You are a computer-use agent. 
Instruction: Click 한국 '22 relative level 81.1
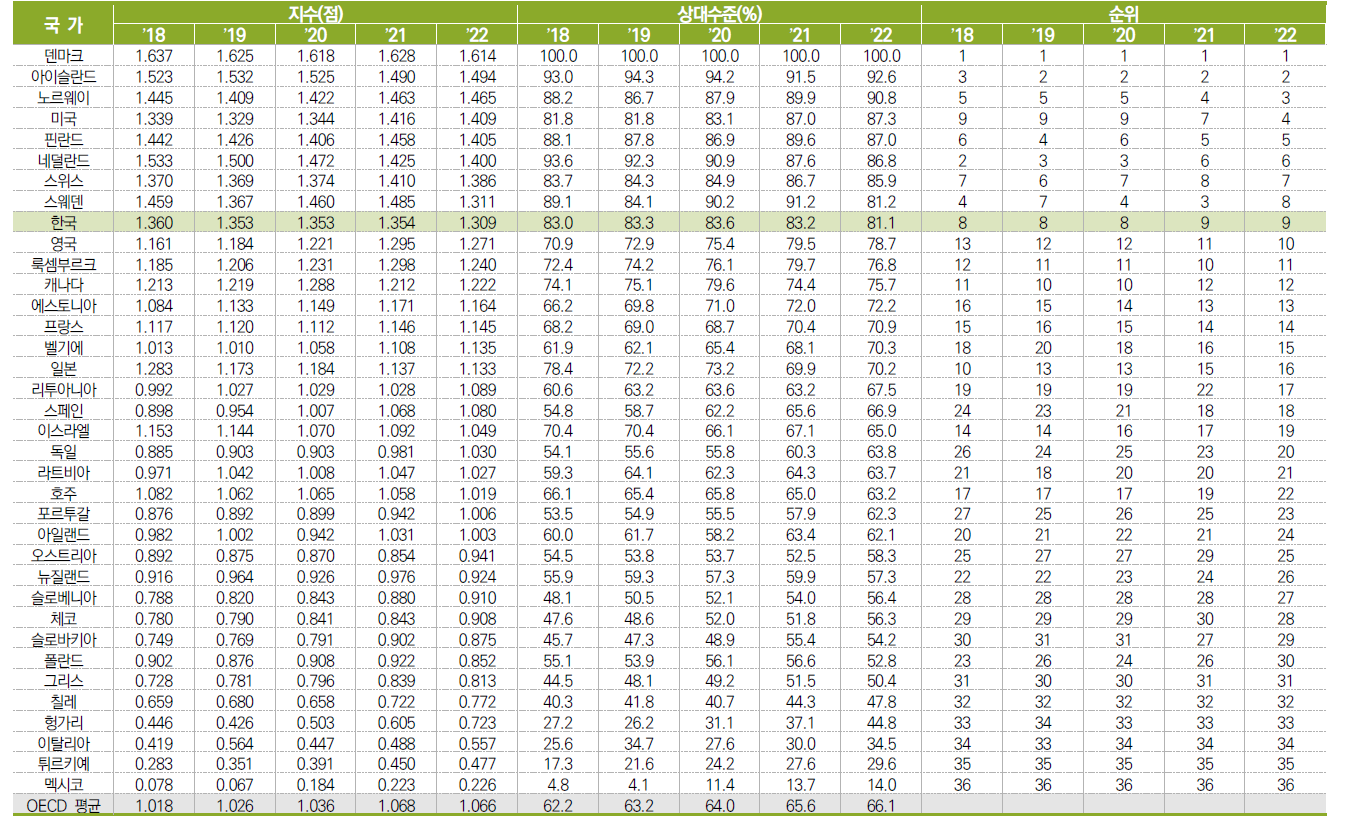881,222
